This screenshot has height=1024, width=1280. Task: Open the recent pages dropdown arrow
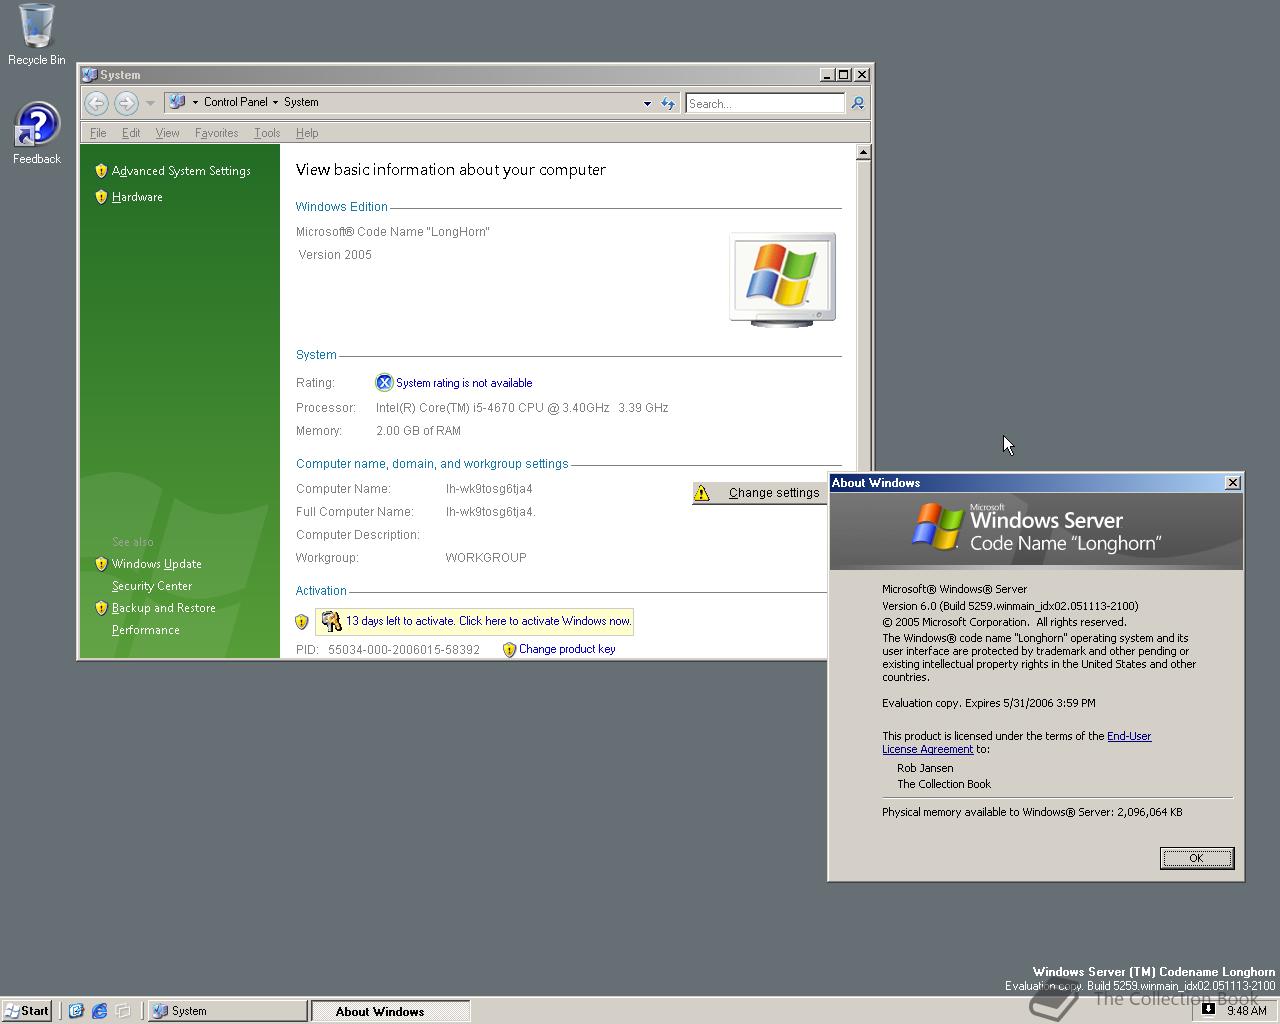(150, 103)
